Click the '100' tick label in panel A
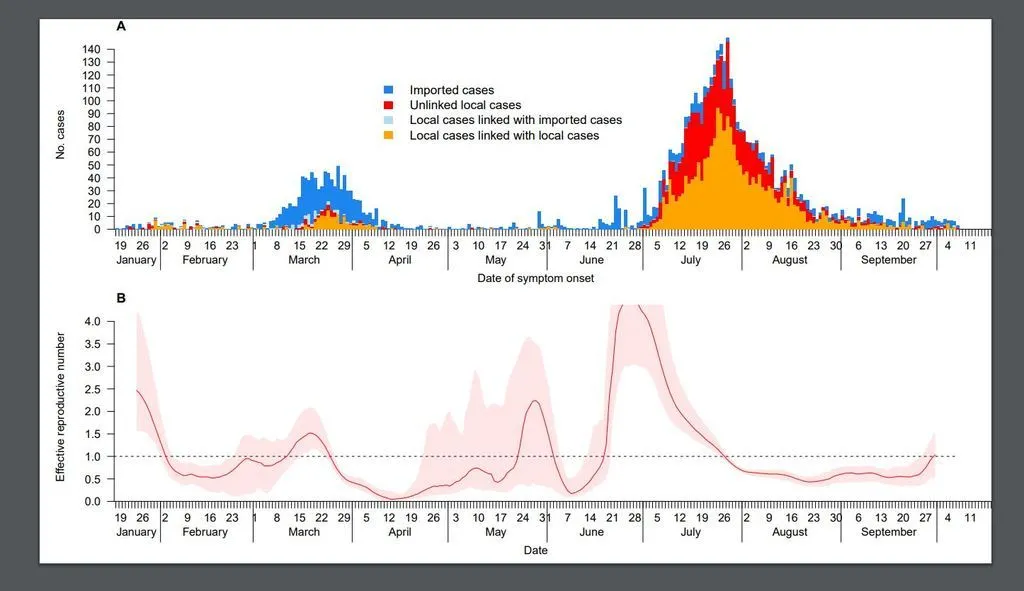Image resolution: width=1024 pixels, height=591 pixels. (x=91, y=101)
